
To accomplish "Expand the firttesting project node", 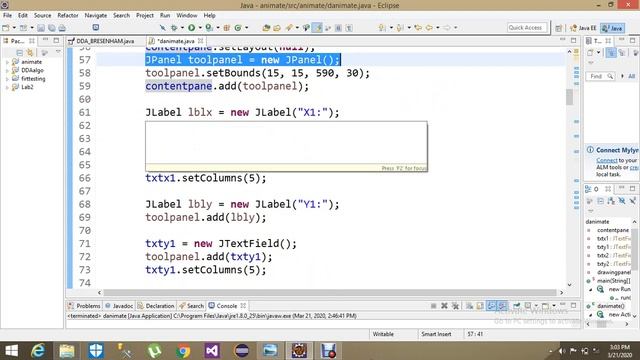I will [7, 79].
